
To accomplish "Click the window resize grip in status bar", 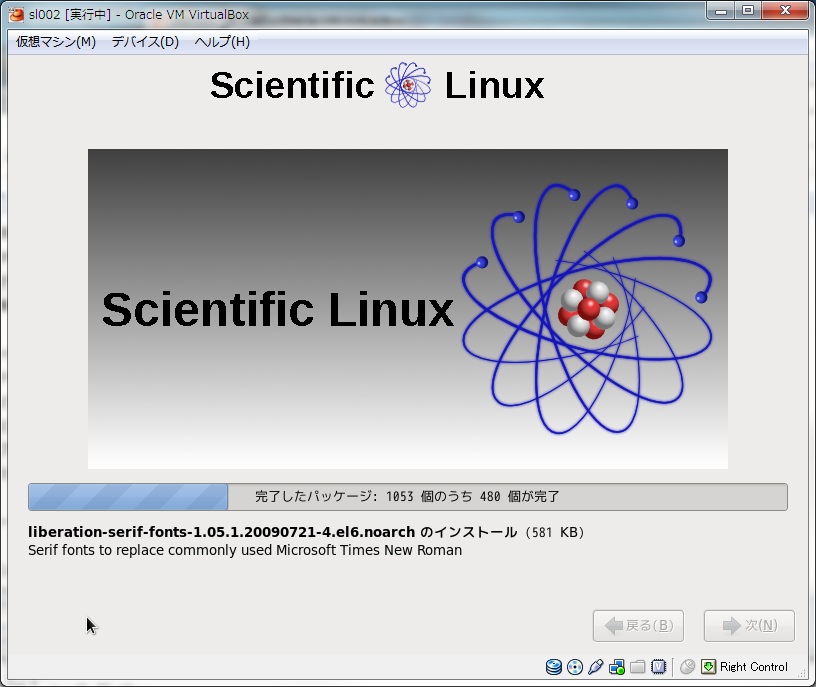I will tap(801, 673).
